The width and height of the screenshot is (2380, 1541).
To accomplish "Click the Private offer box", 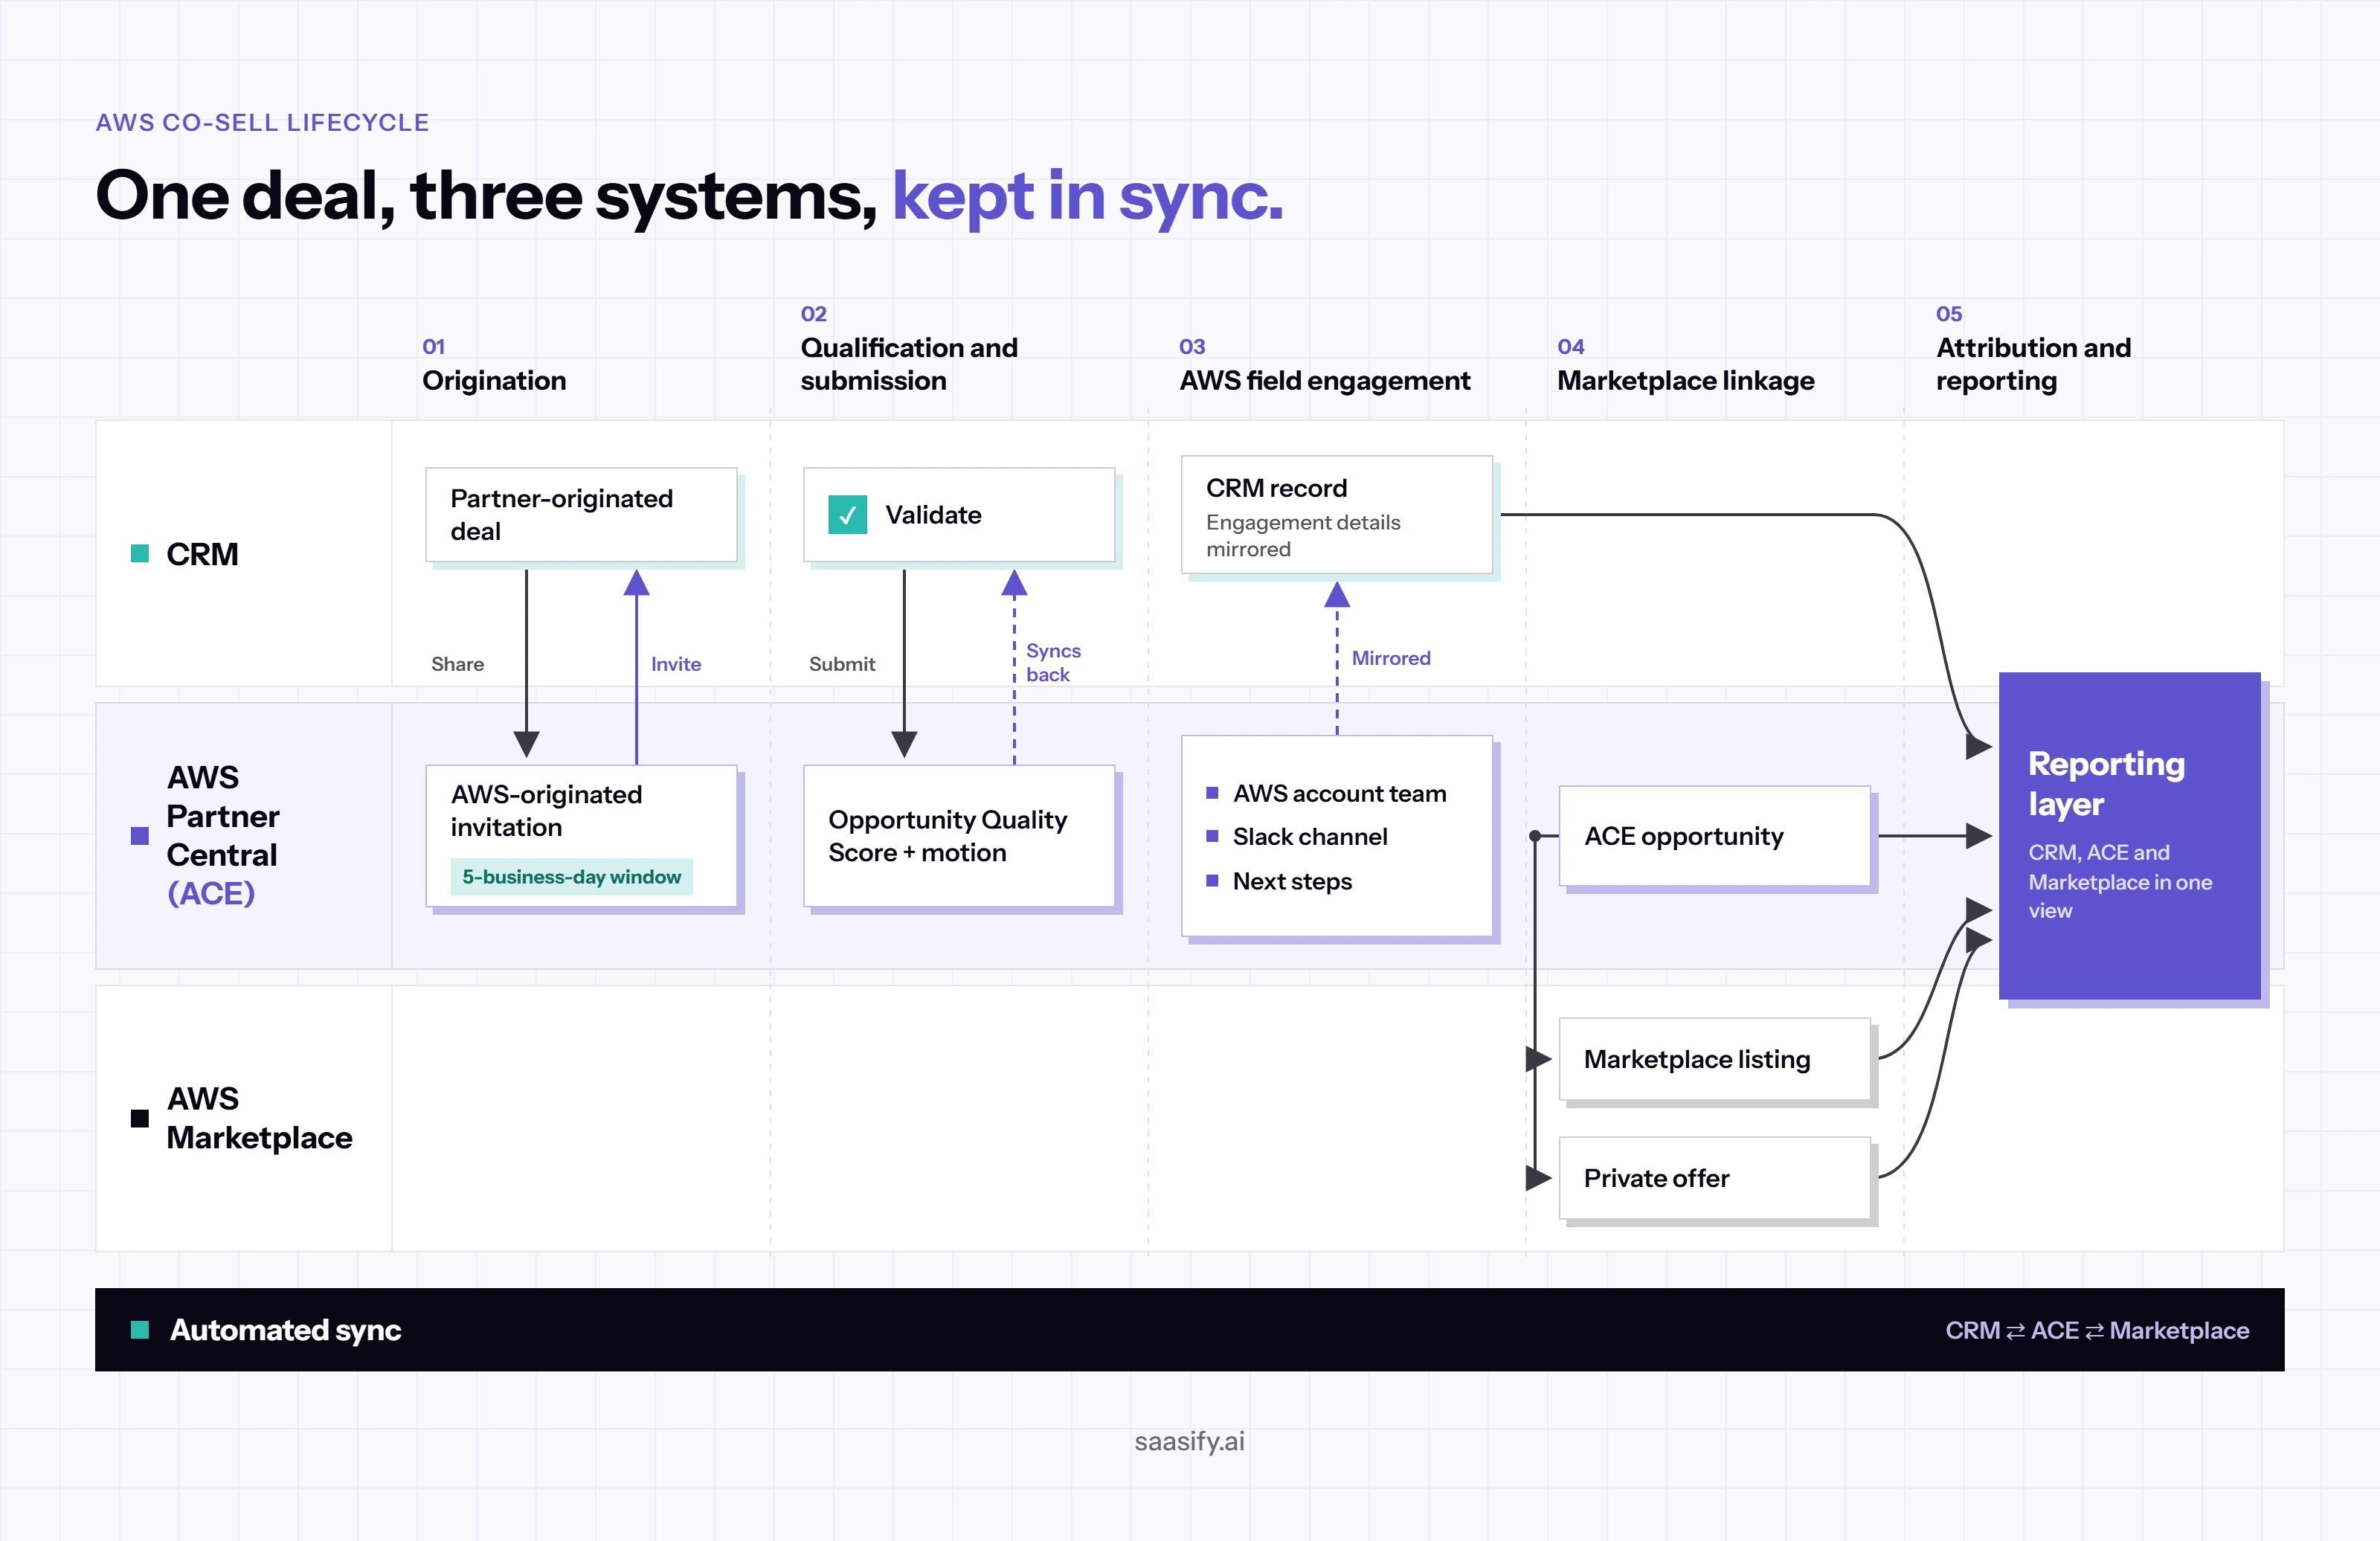I will click(x=1715, y=1178).
